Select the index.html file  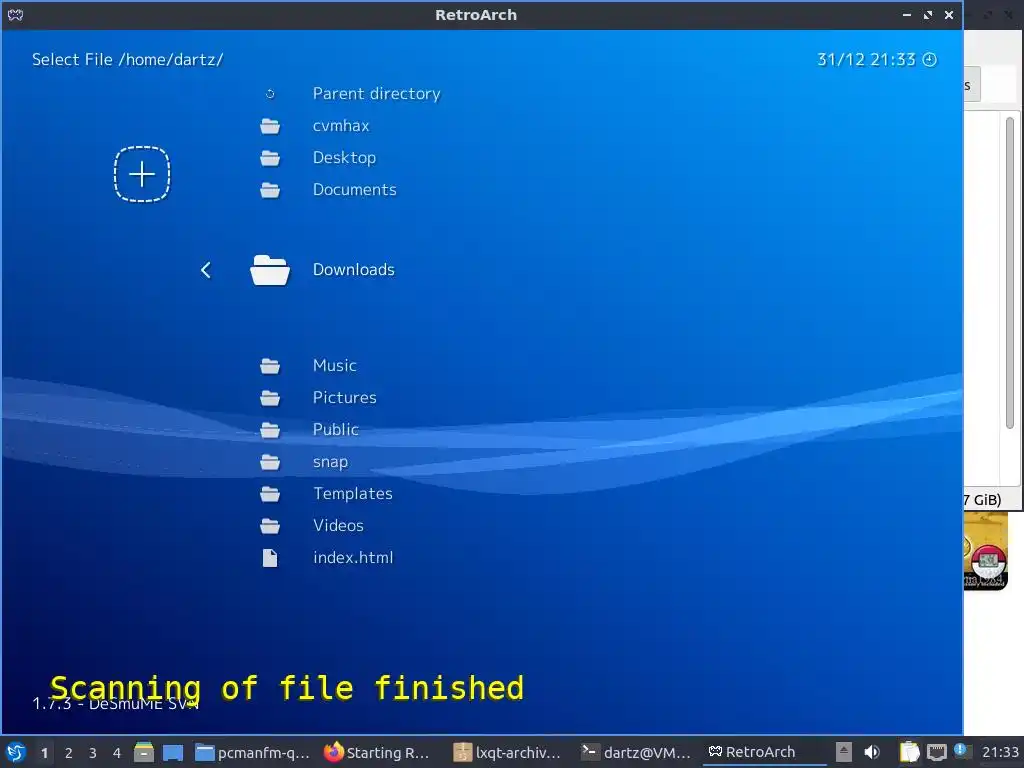tap(353, 557)
